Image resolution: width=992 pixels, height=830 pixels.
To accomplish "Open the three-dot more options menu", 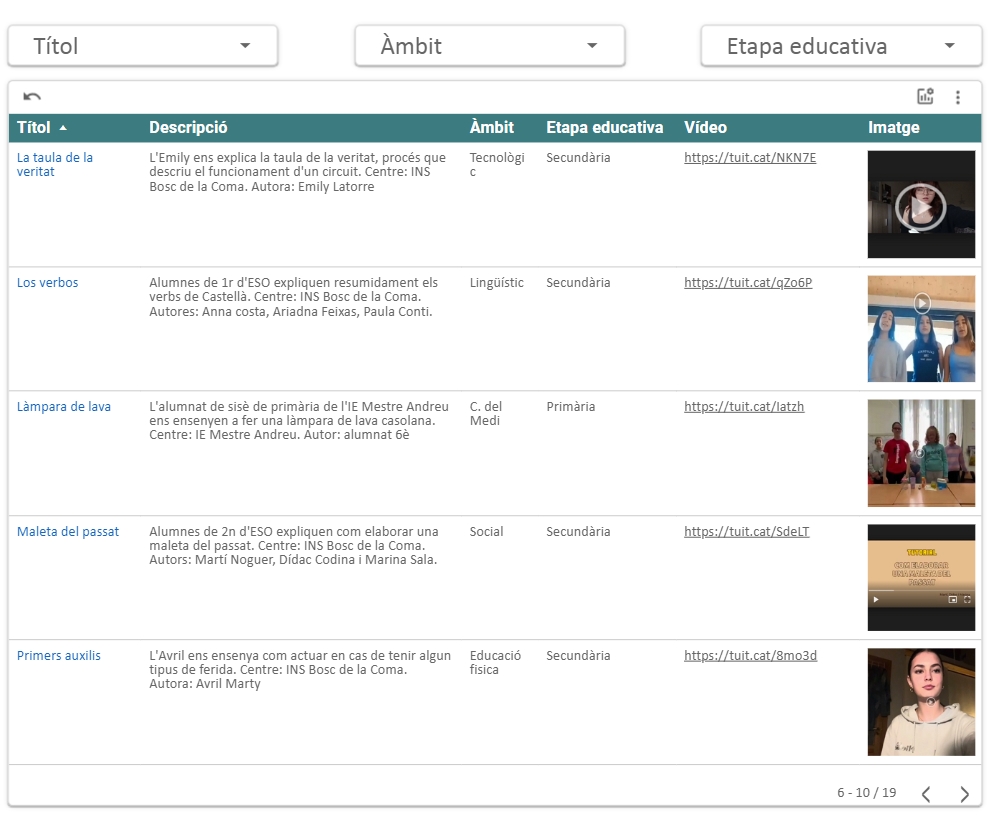I will [958, 97].
